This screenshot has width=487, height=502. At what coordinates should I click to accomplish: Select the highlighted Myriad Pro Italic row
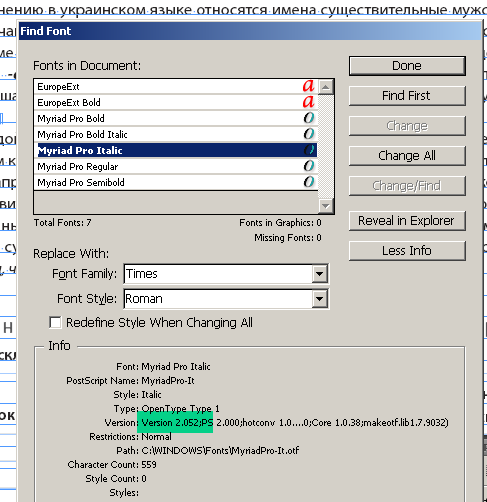click(176, 150)
